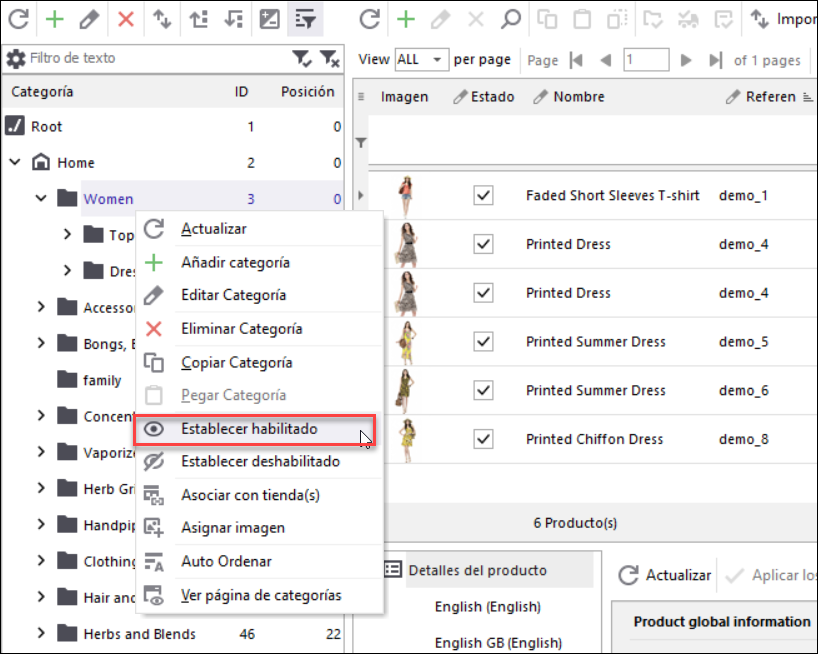Screen dimensions: 818x654
Task: Open the grid column chooser icon beside Imagen
Action: [360, 96]
